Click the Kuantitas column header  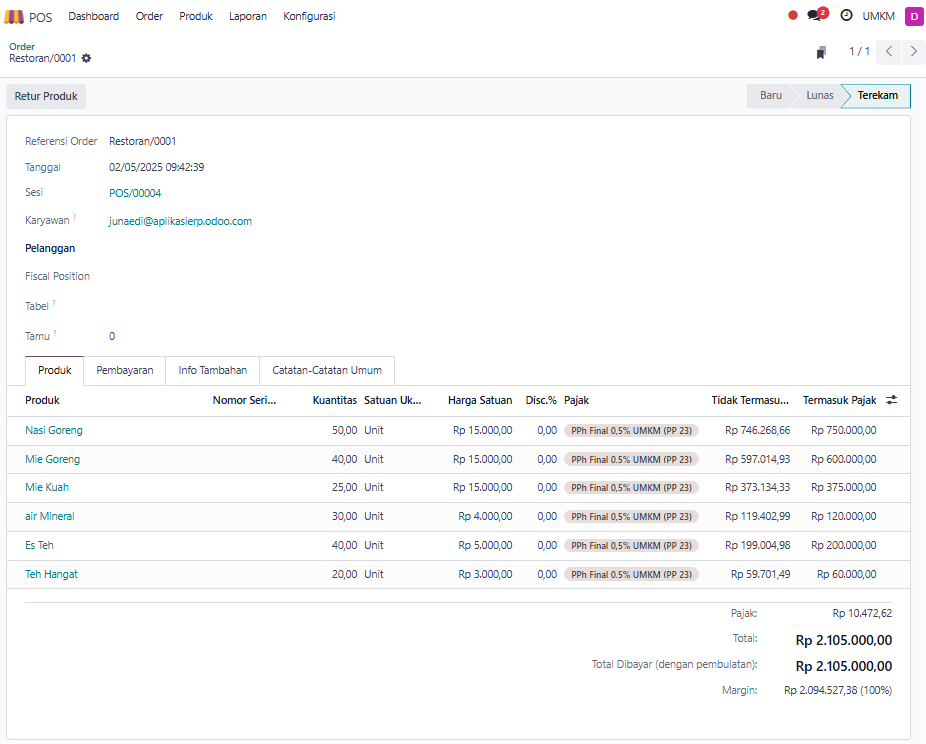point(334,400)
